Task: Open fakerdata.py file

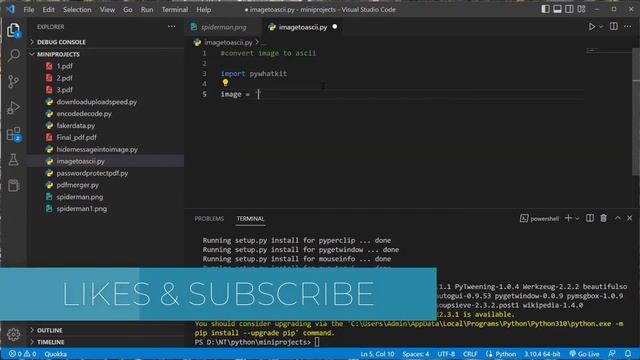Action: point(106,126)
